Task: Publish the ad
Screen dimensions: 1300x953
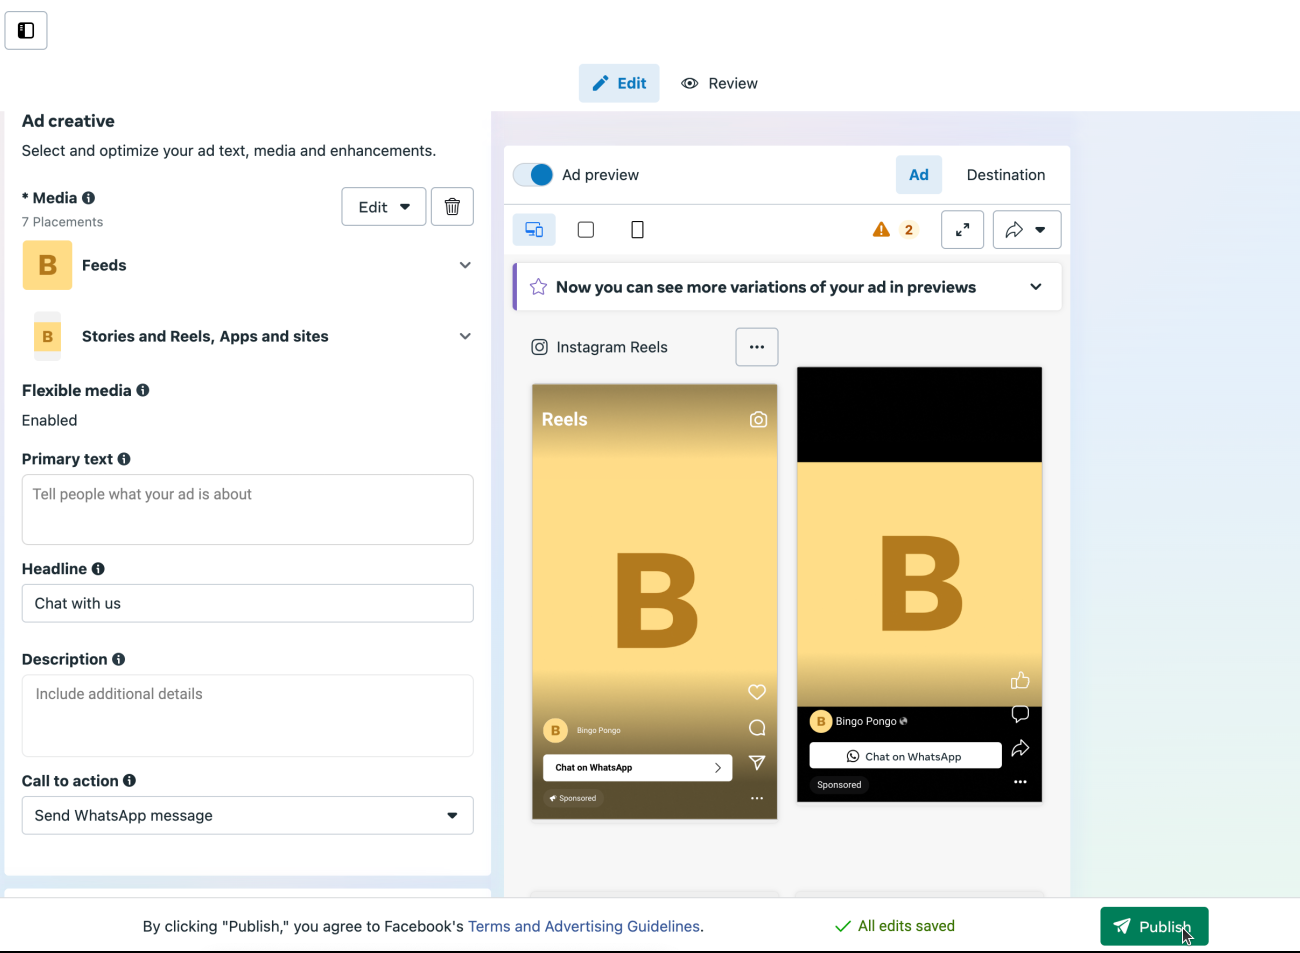Action: (1154, 926)
